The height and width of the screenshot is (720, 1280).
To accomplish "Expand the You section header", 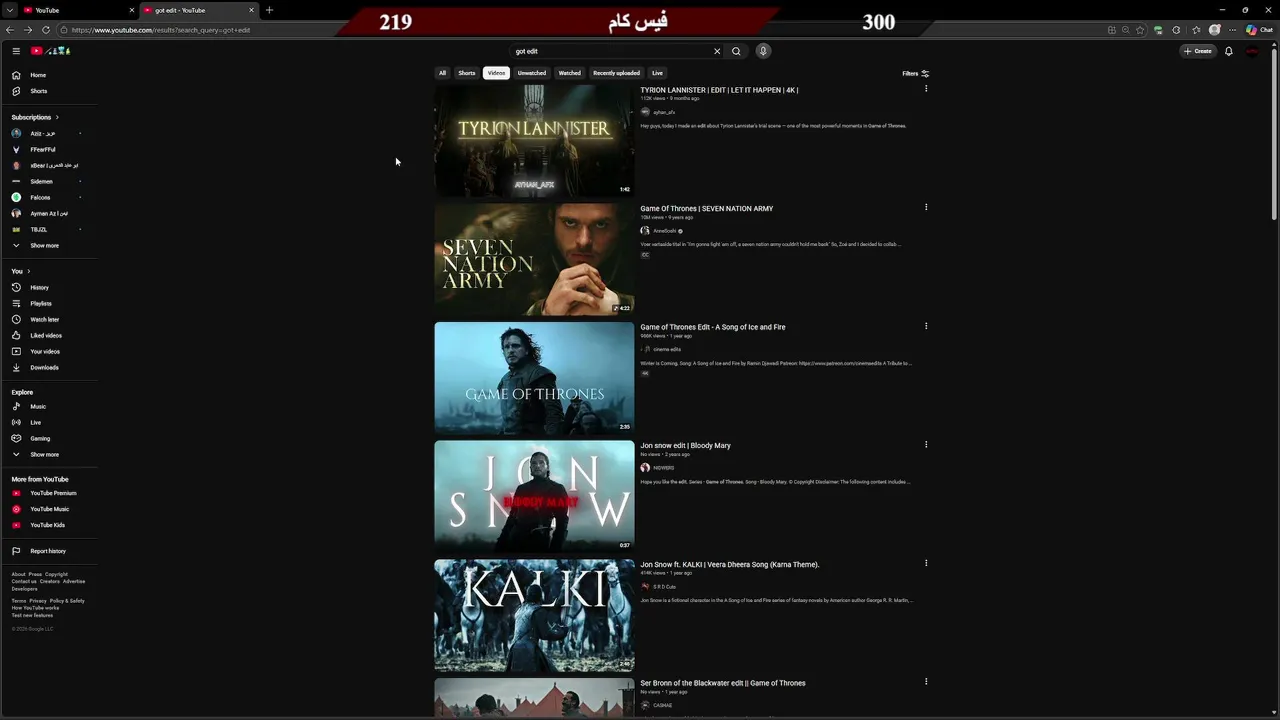I will [x=21, y=271].
